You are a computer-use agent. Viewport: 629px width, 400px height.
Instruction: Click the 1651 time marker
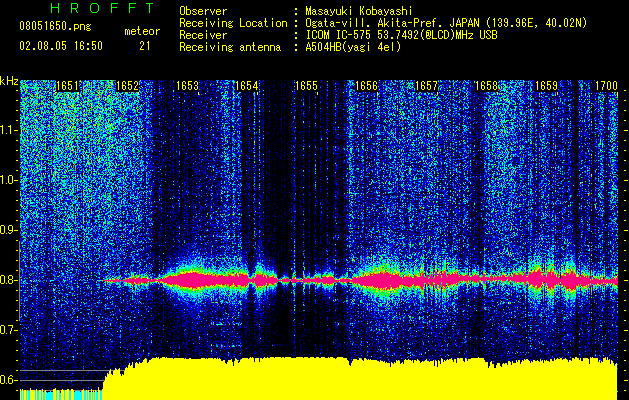tap(67, 86)
